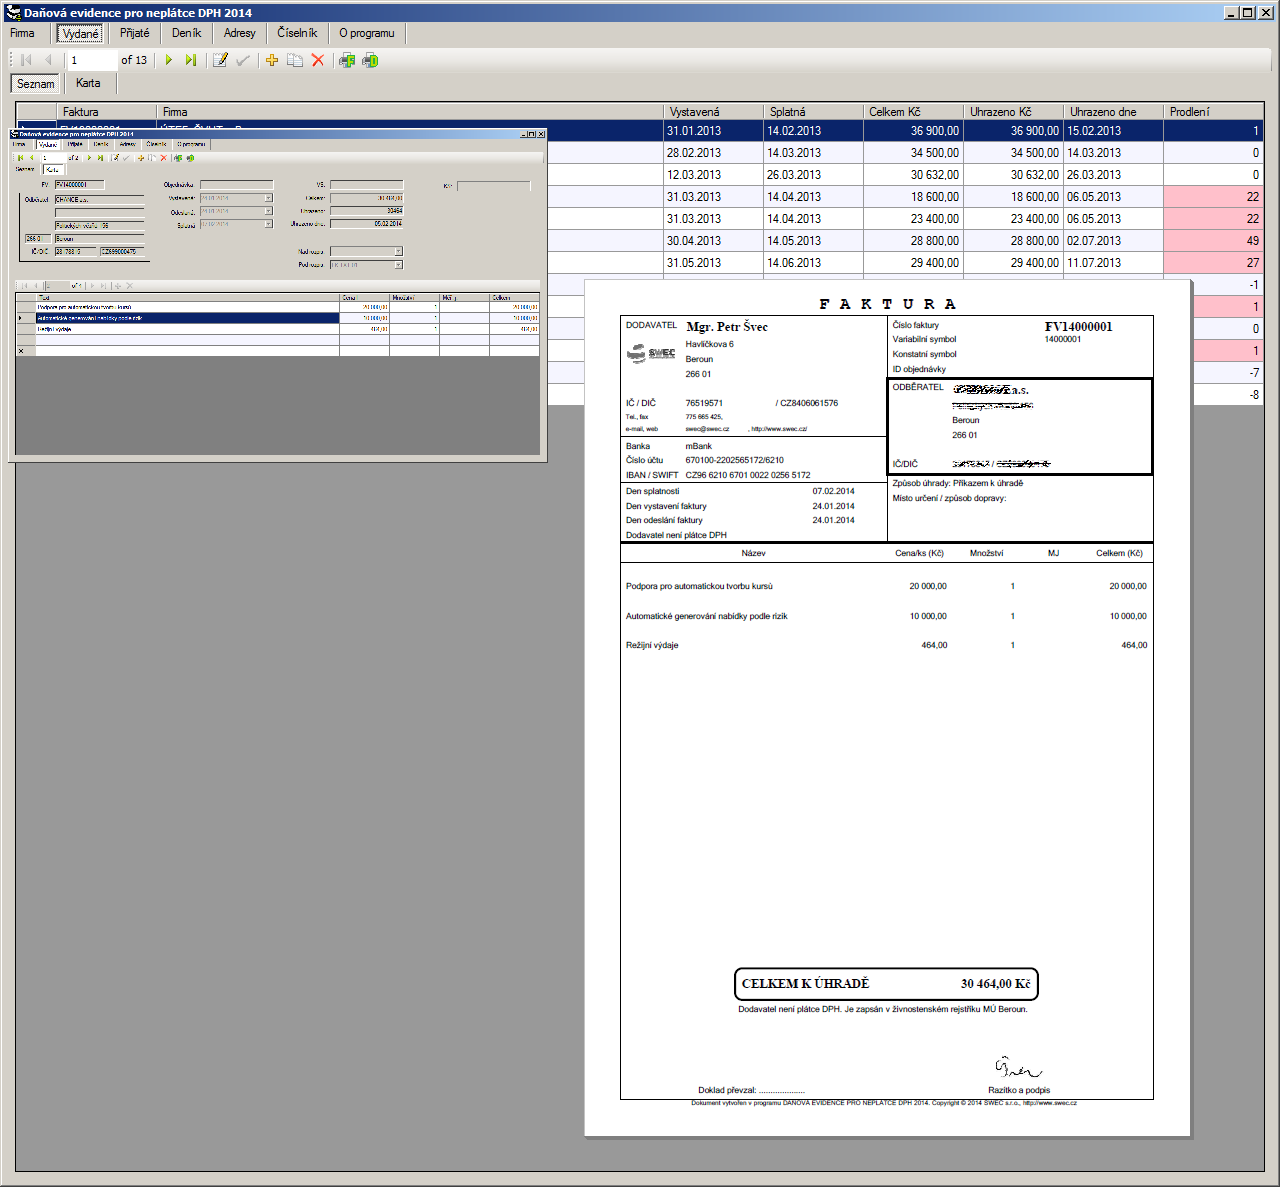
Task: Switch to the Karta view tab
Action: click(x=88, y=83)
